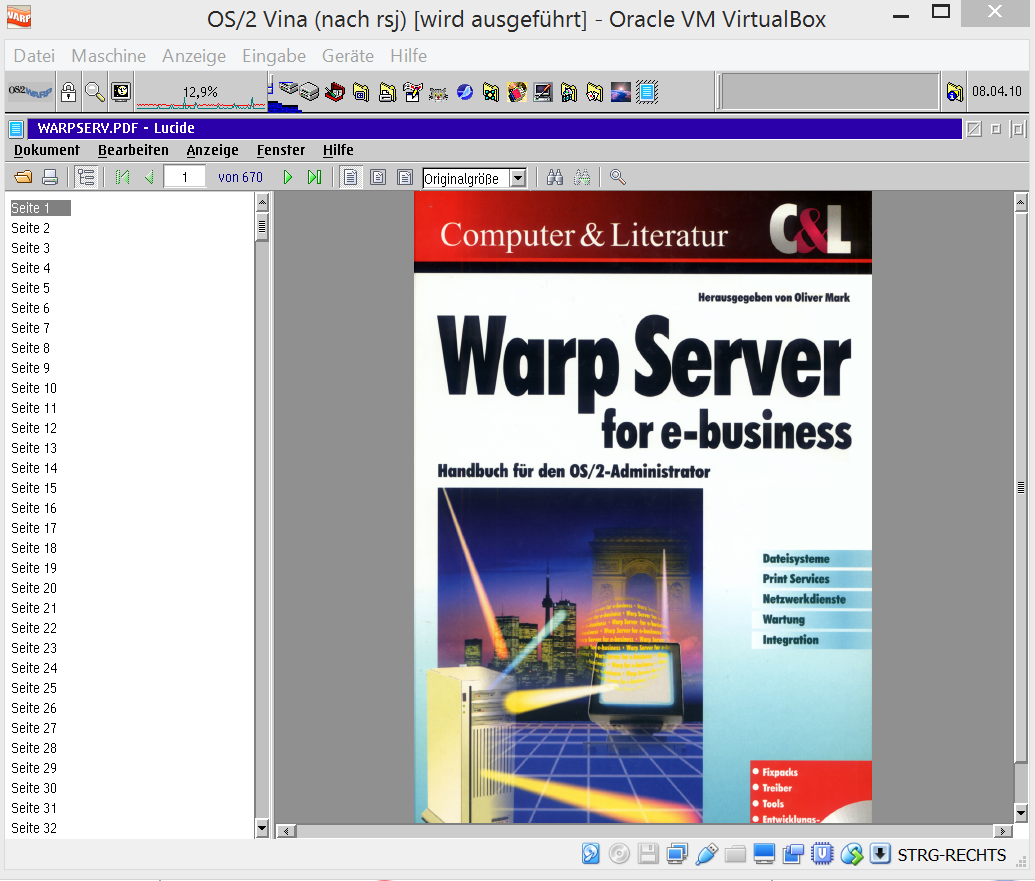Open a document via the folder icon
This screenshot has height=881, width=1035.
tap(23, 178)
